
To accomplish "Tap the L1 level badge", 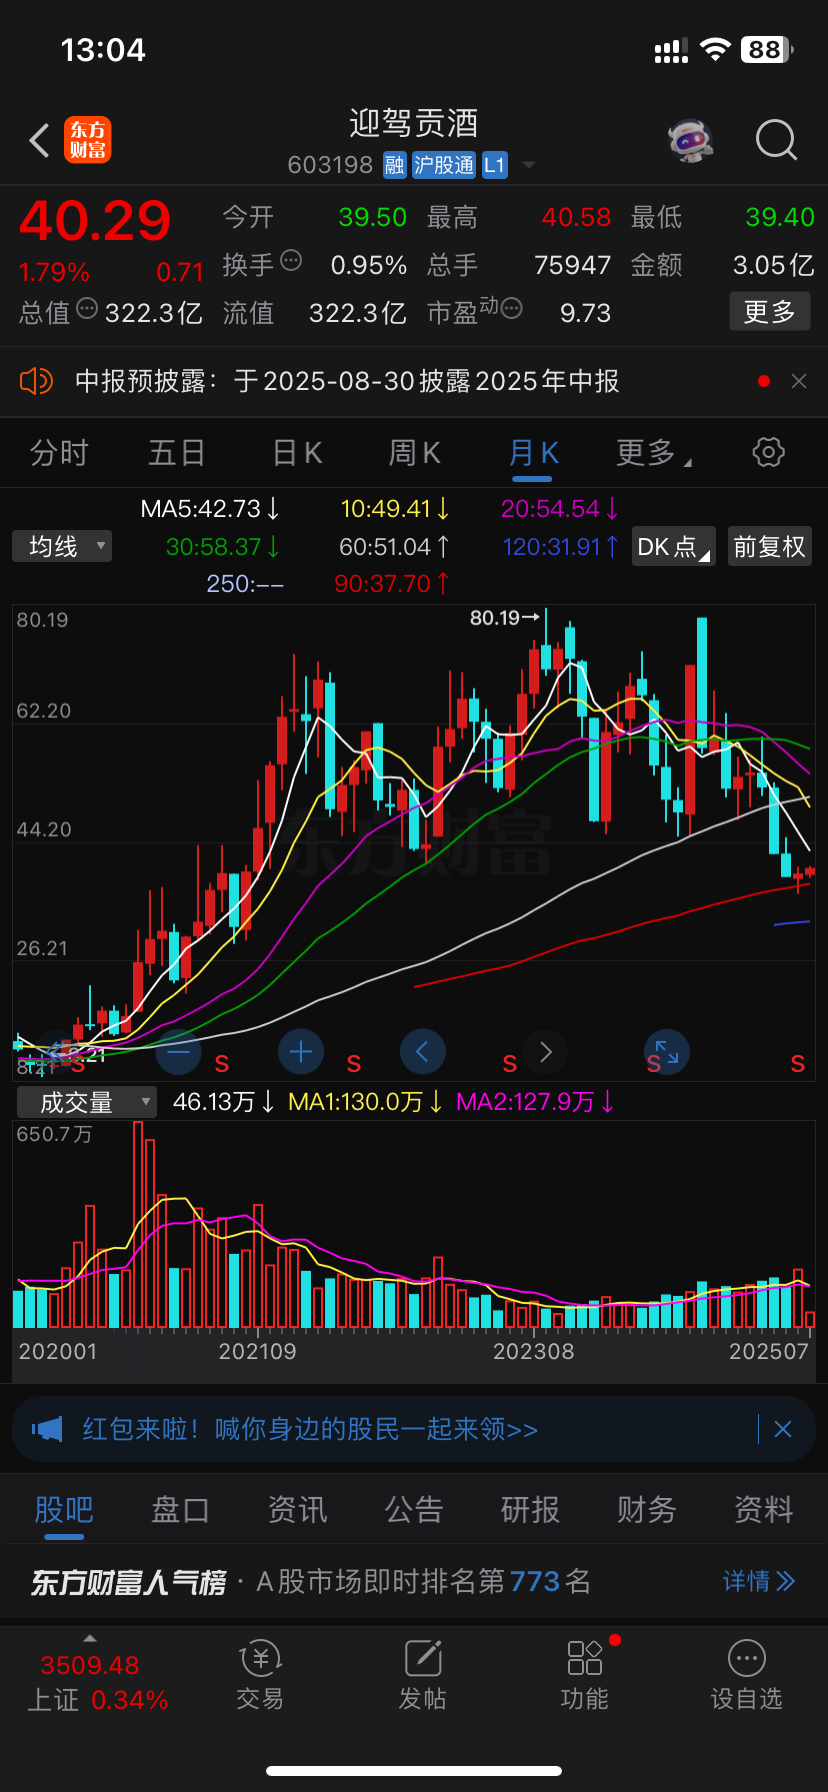I will click(495, 165).
